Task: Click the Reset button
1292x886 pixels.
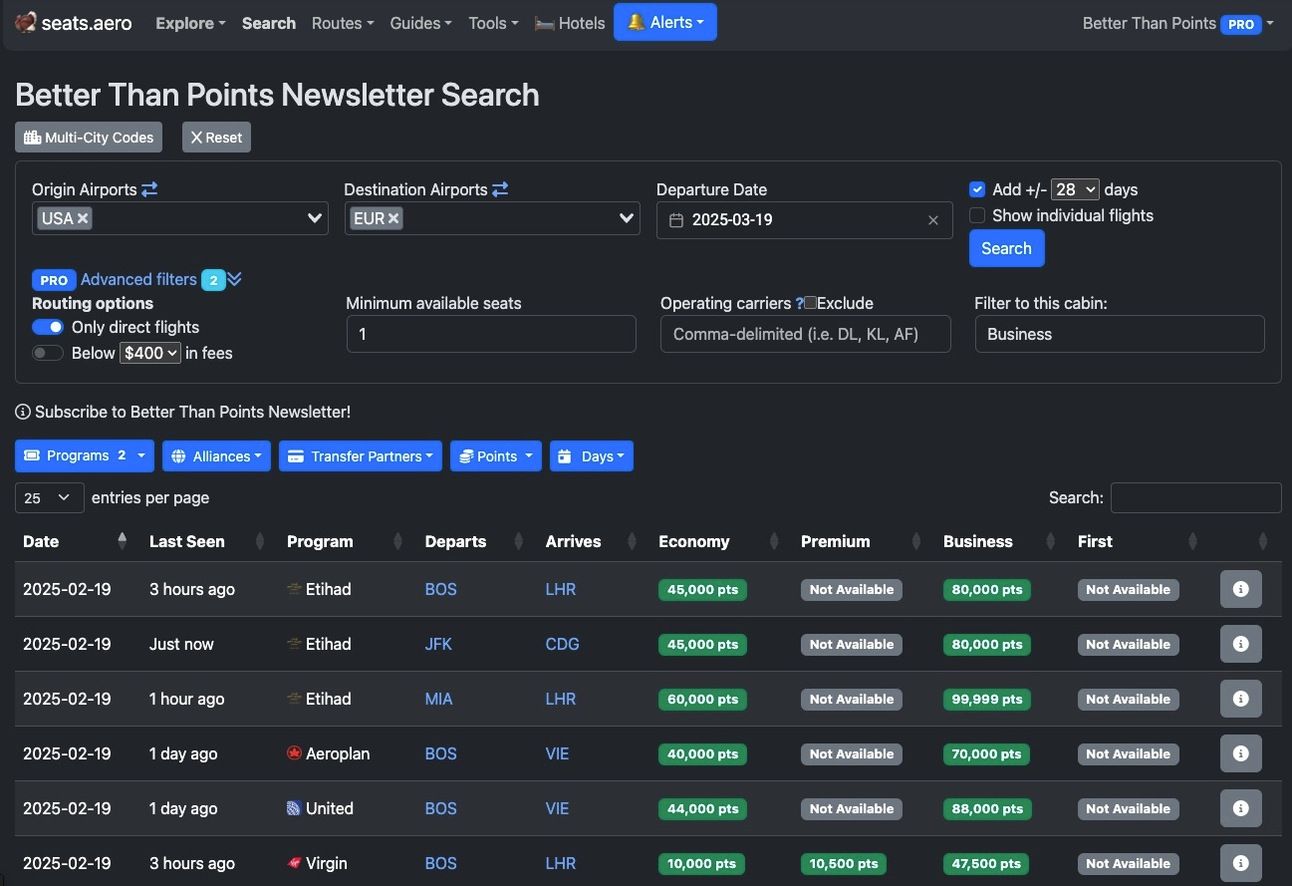Action: (x=216, y=137)
